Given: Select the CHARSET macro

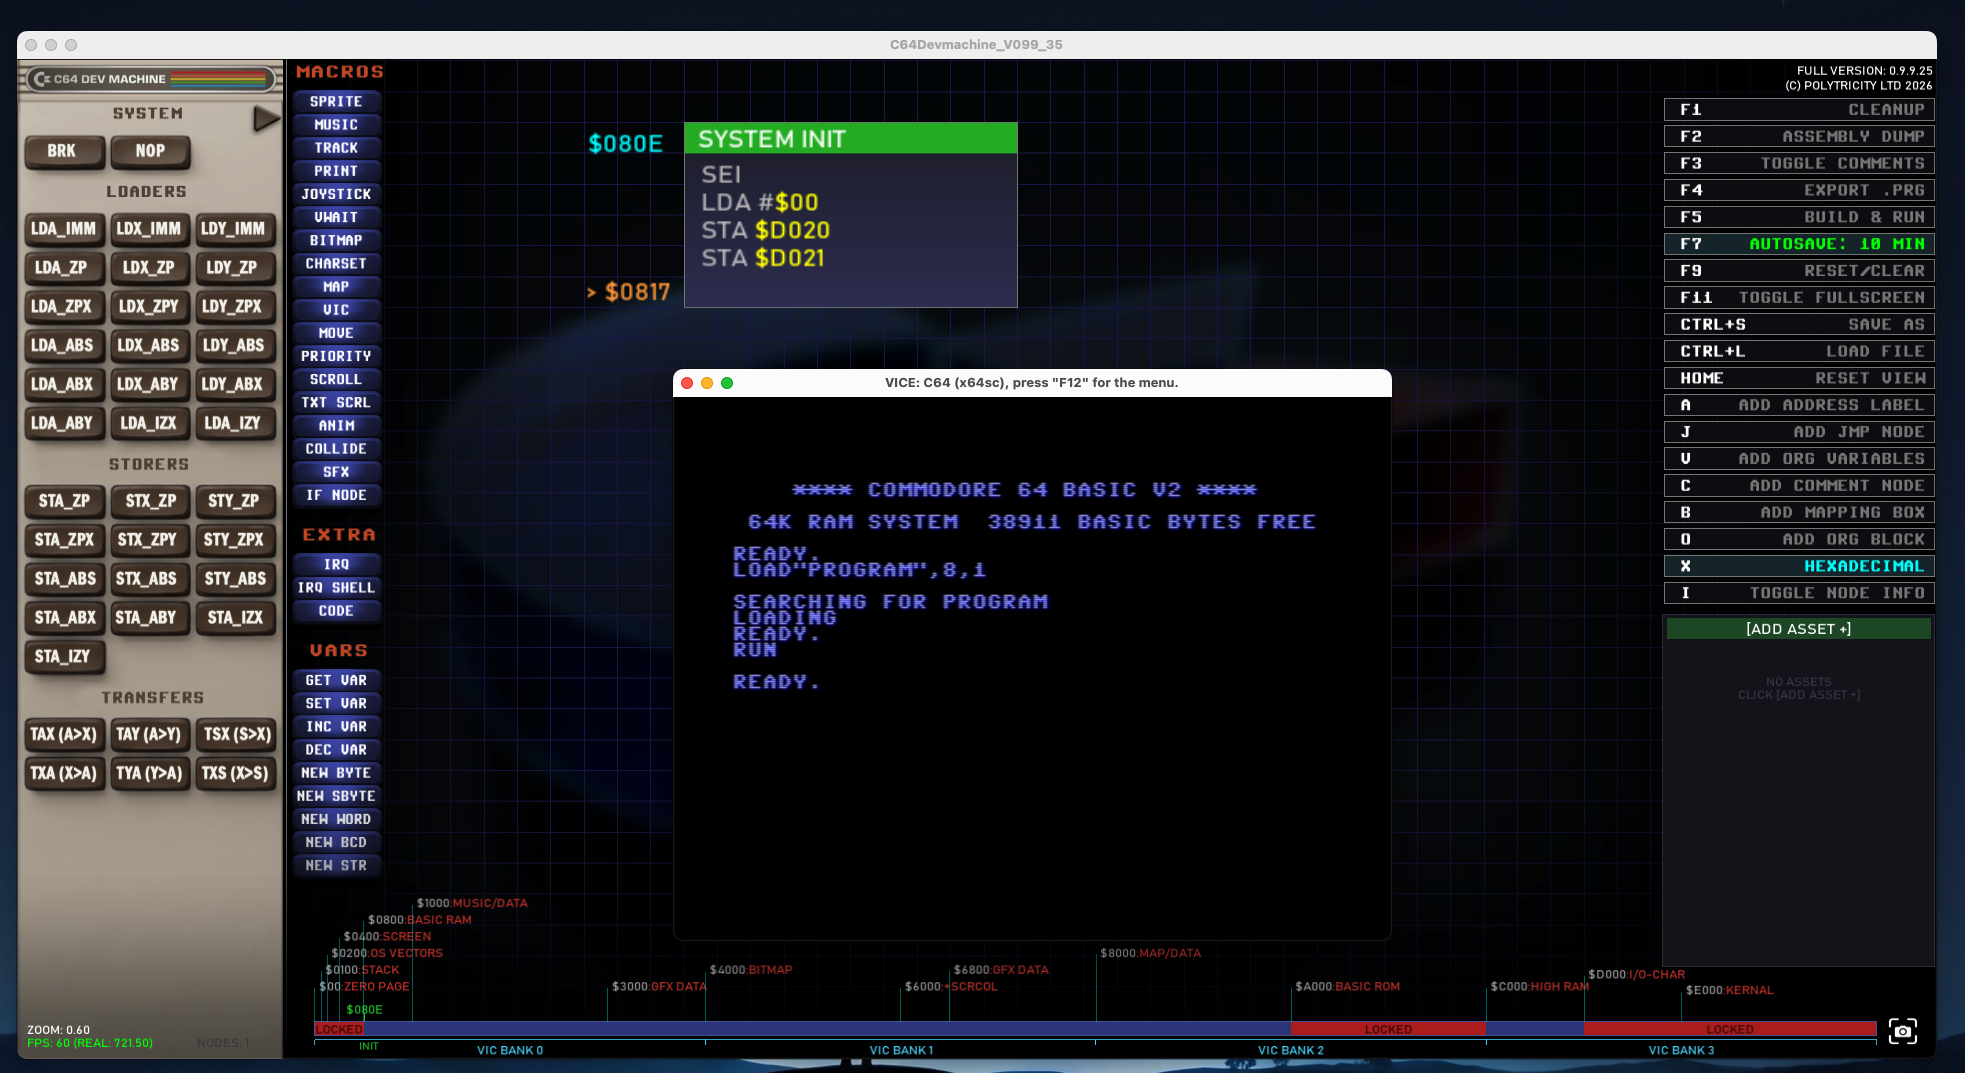Looking at the screenshot, I should pyautogui.click(x=336, y=264).
